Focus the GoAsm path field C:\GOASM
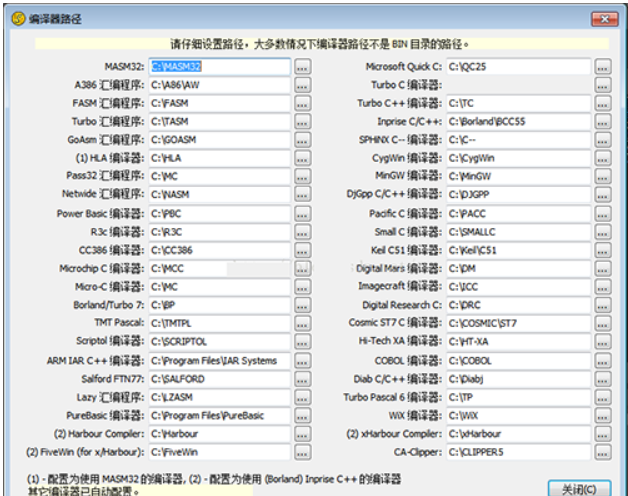Viewport: 628px width, 496px height. click(x=220, y=140)
